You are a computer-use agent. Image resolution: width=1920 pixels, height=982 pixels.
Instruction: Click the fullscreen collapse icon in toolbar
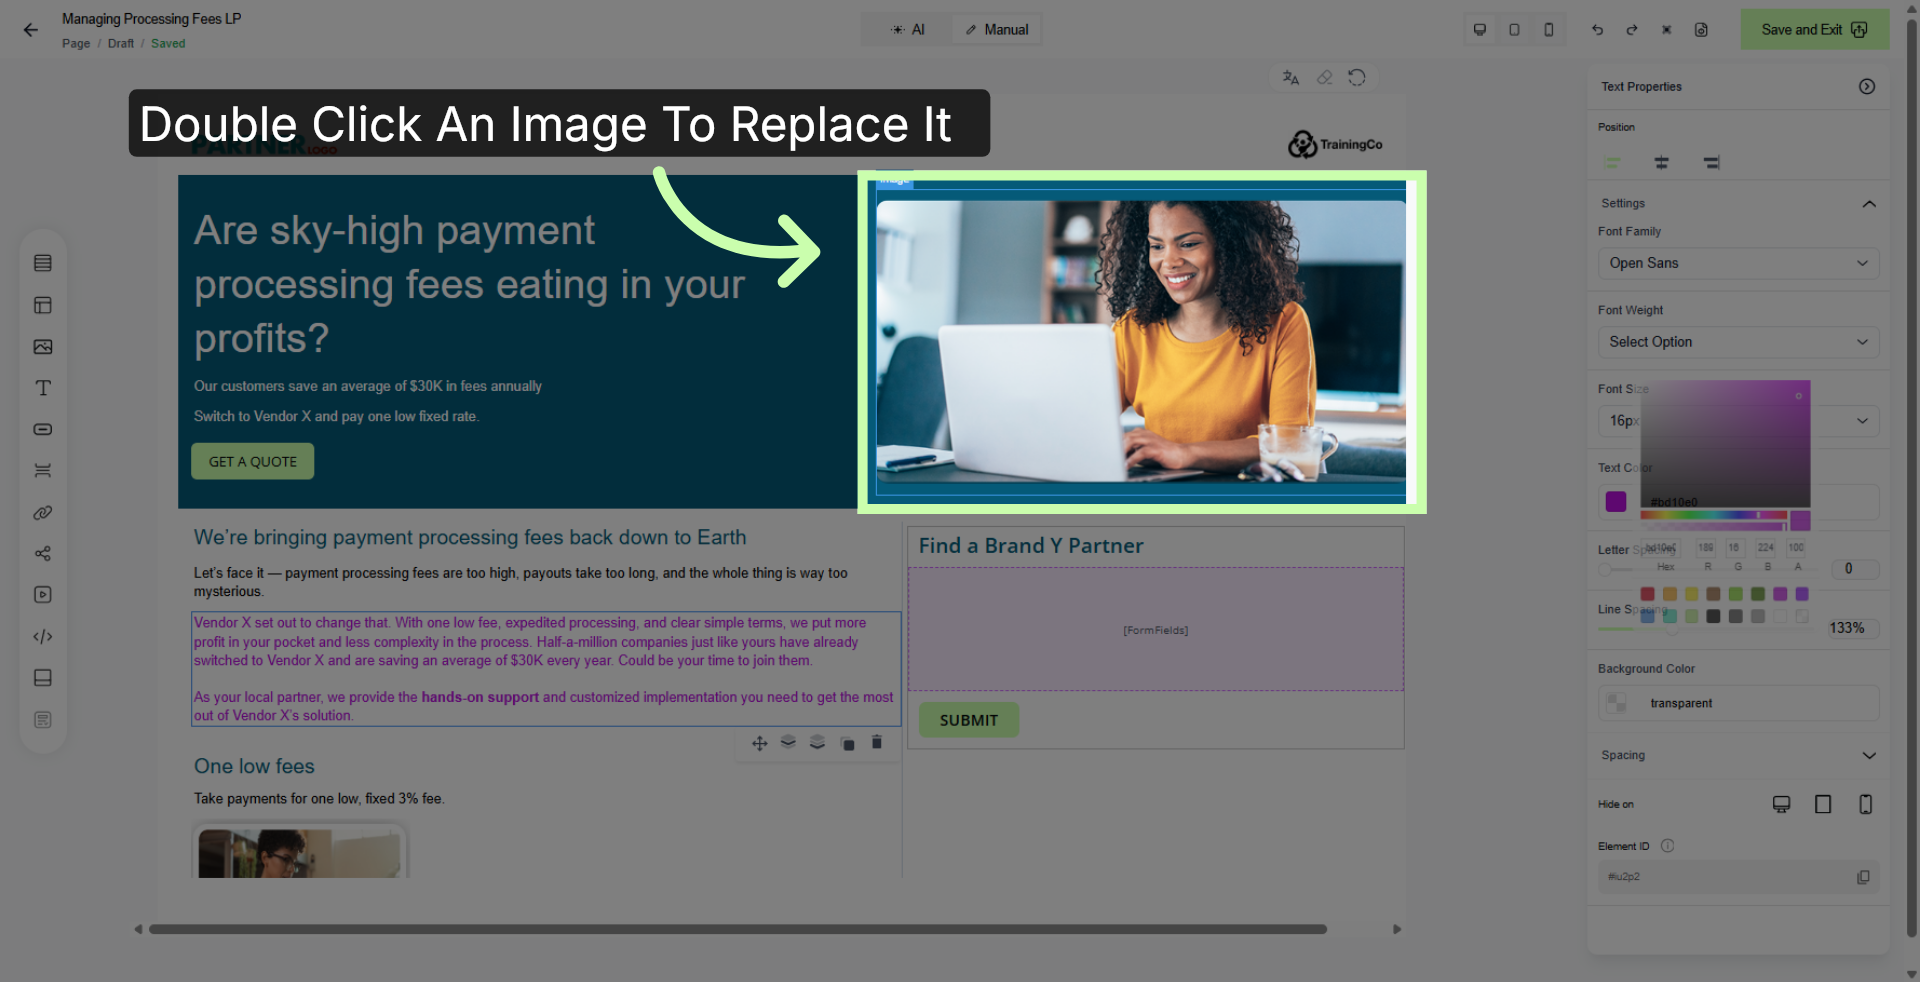tap(1666, 30)
